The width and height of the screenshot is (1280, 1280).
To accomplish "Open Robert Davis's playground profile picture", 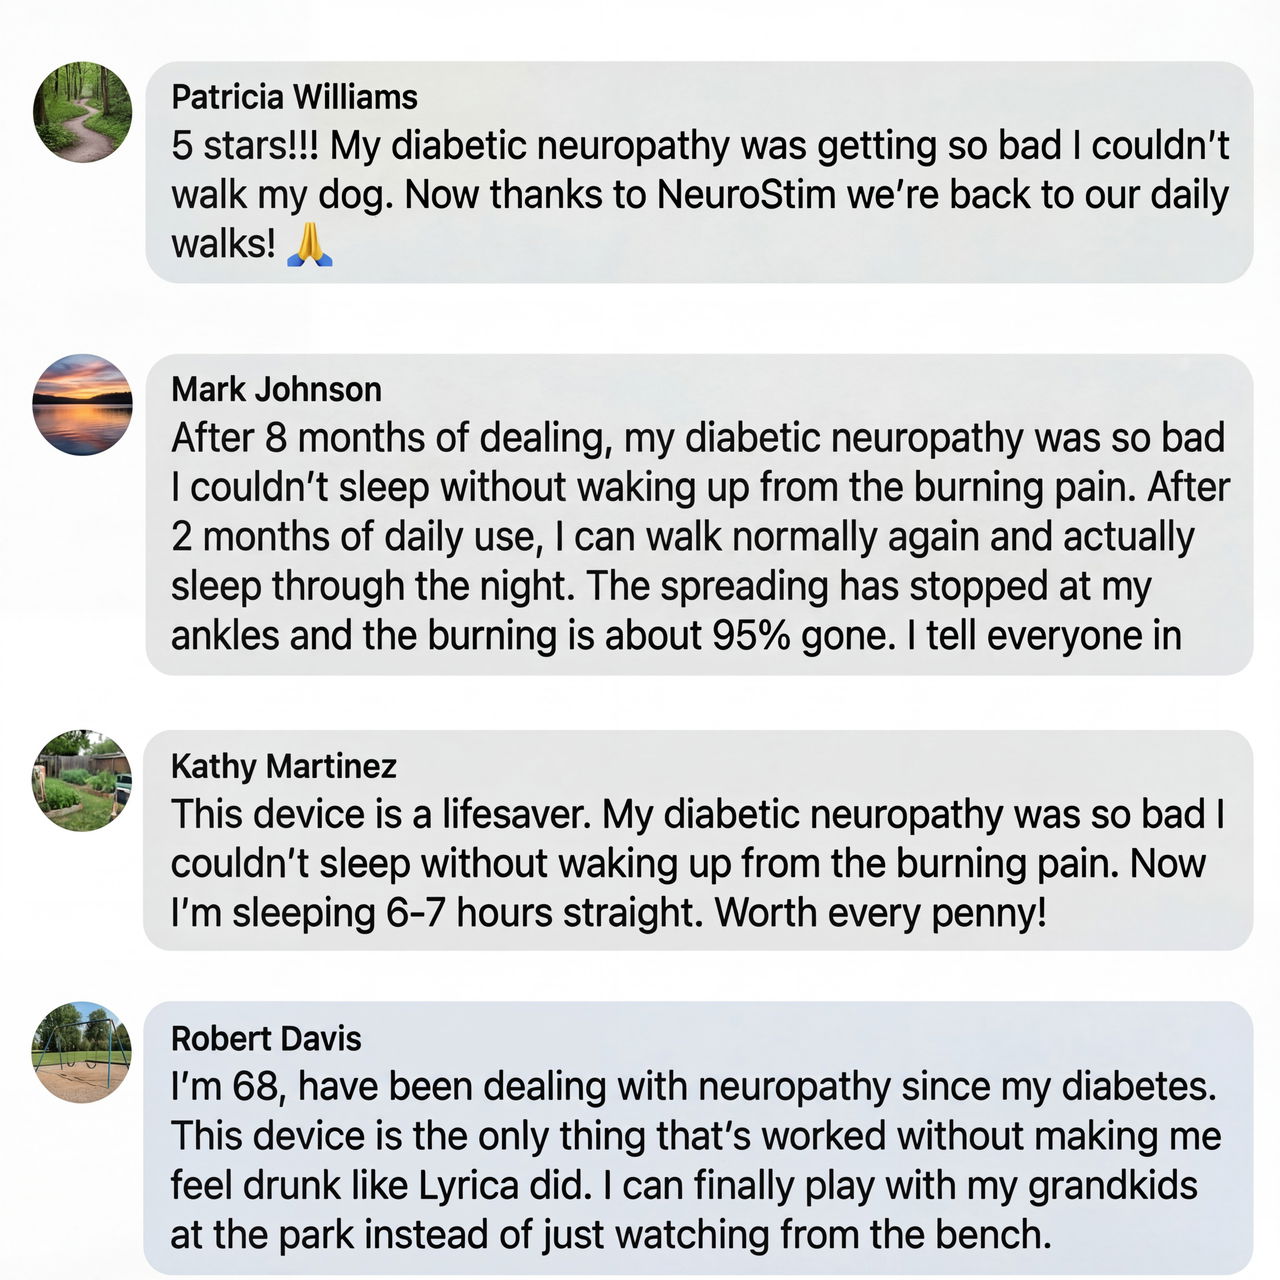I will click(82, 1052).
